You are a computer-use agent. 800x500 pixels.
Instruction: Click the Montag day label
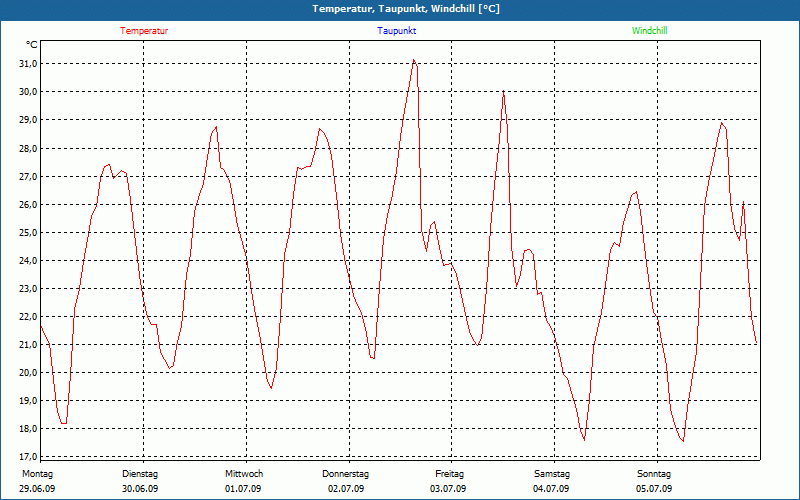(x=37, y=474)
